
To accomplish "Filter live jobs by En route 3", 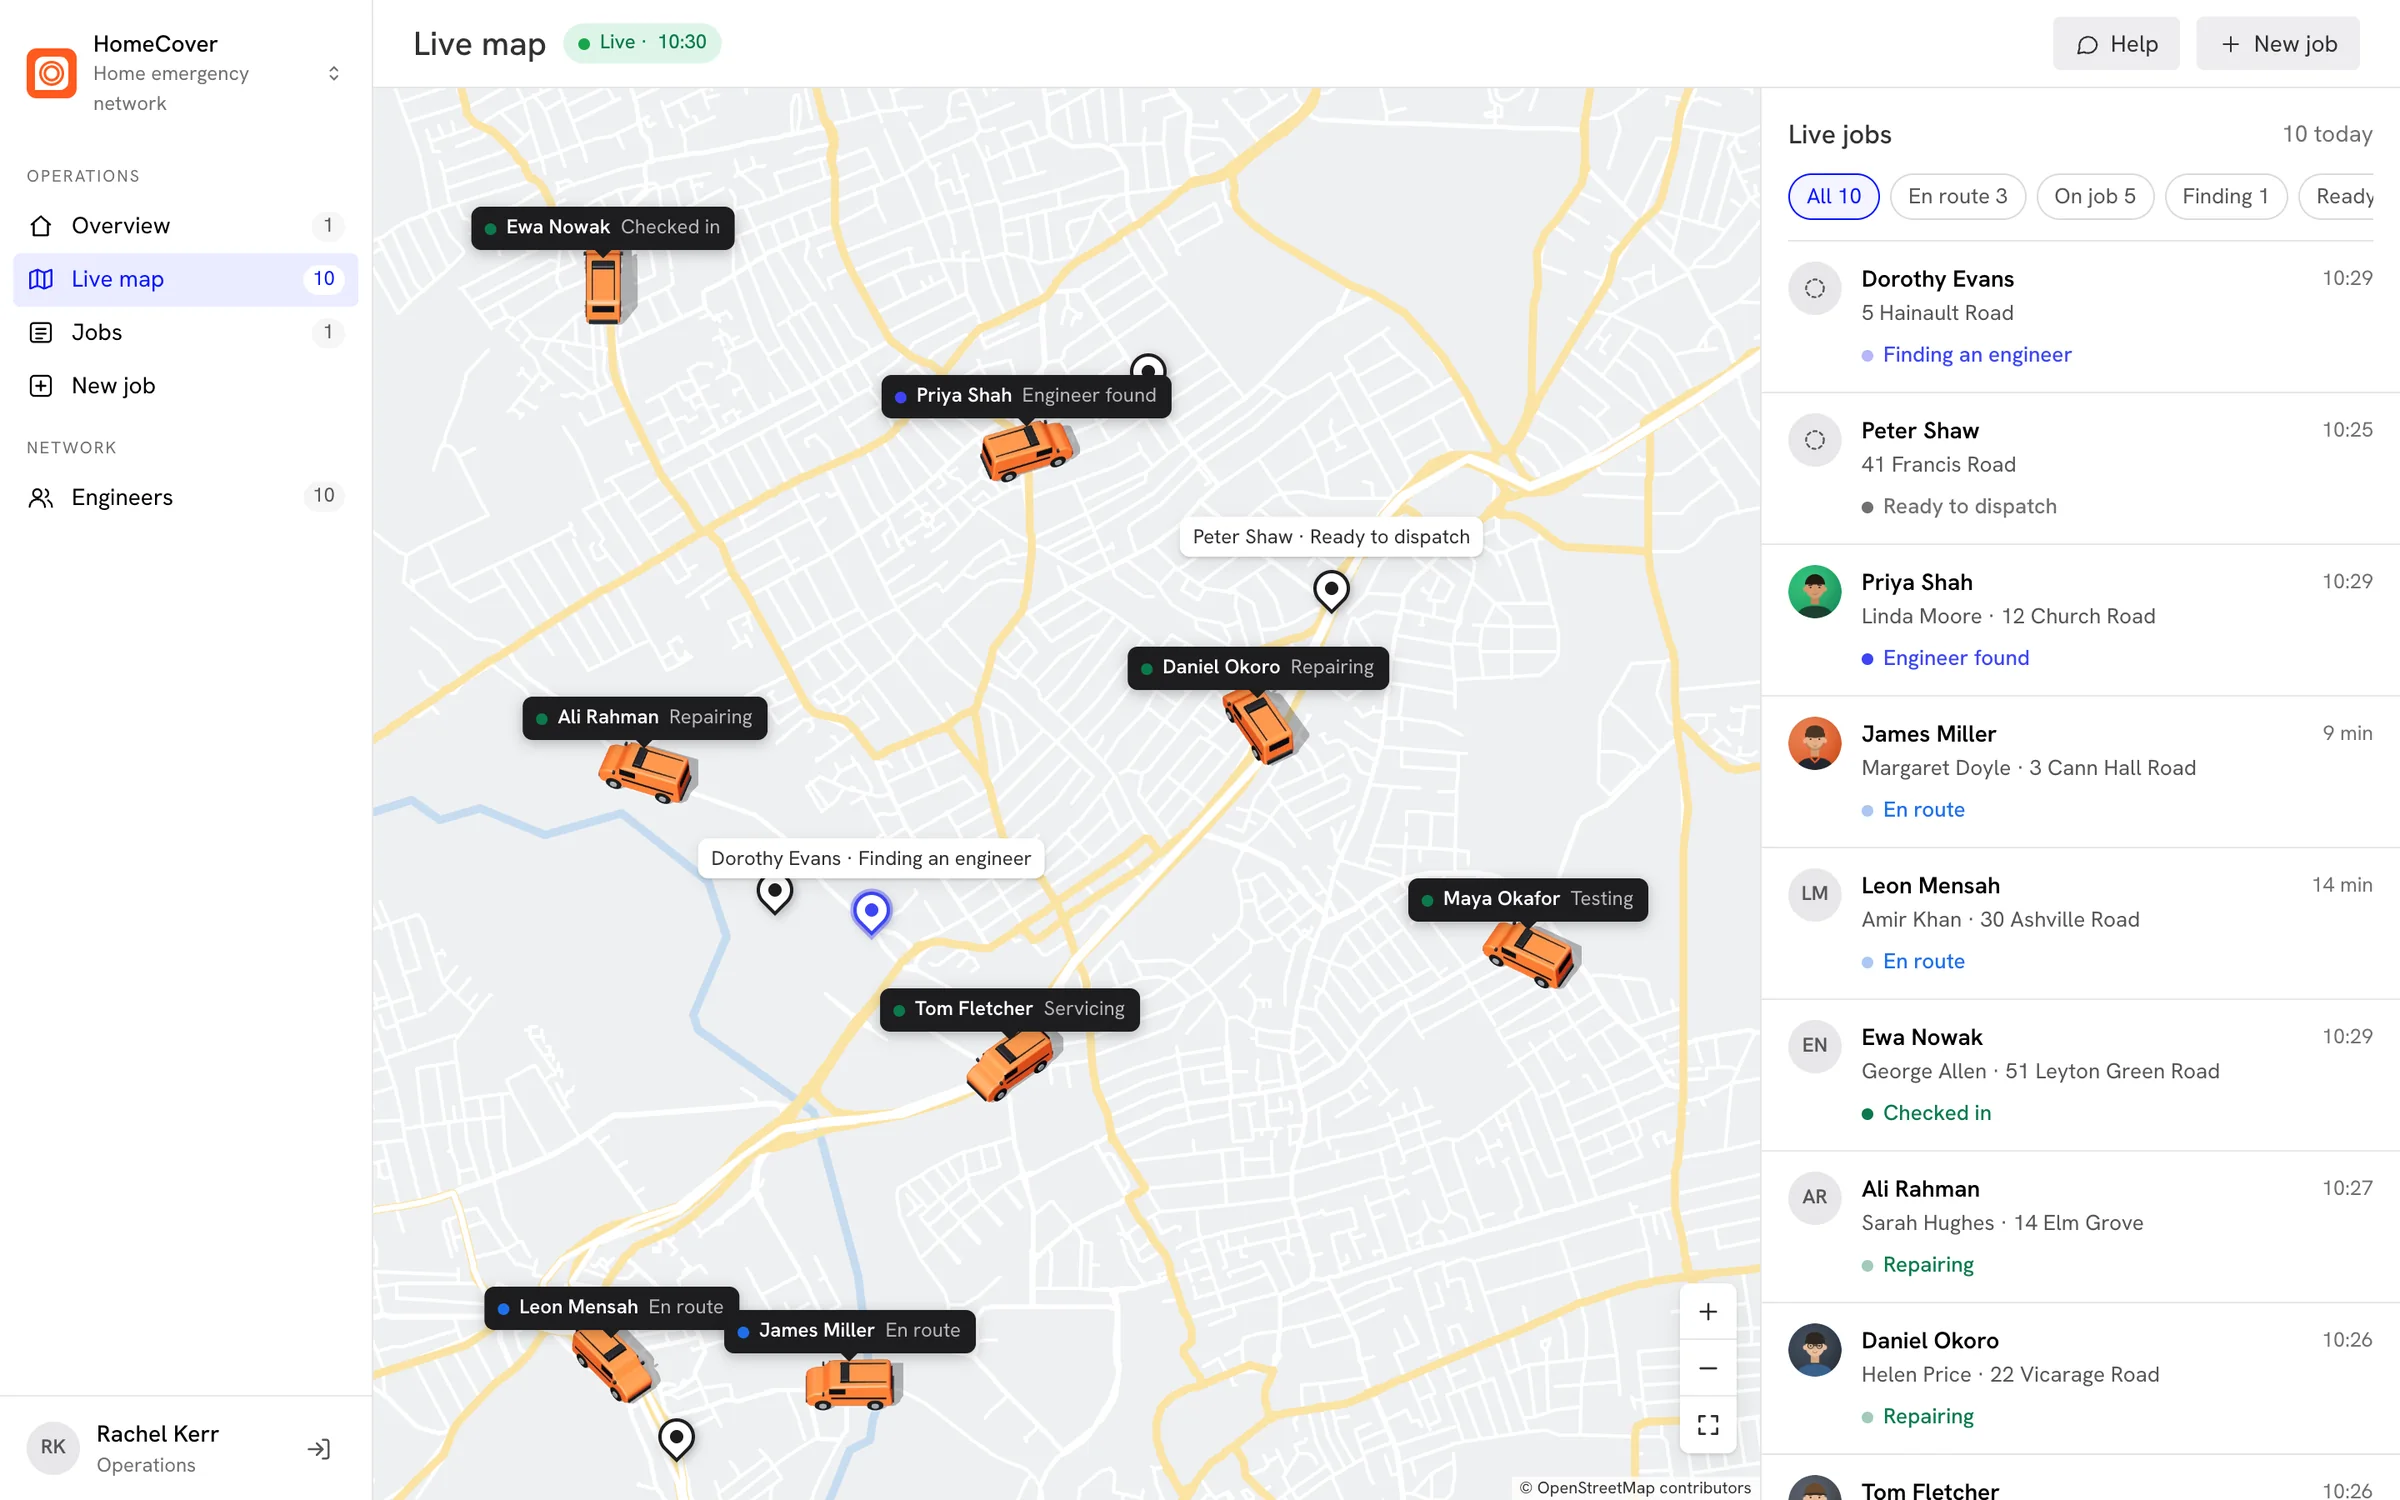I will point(1957,196).
